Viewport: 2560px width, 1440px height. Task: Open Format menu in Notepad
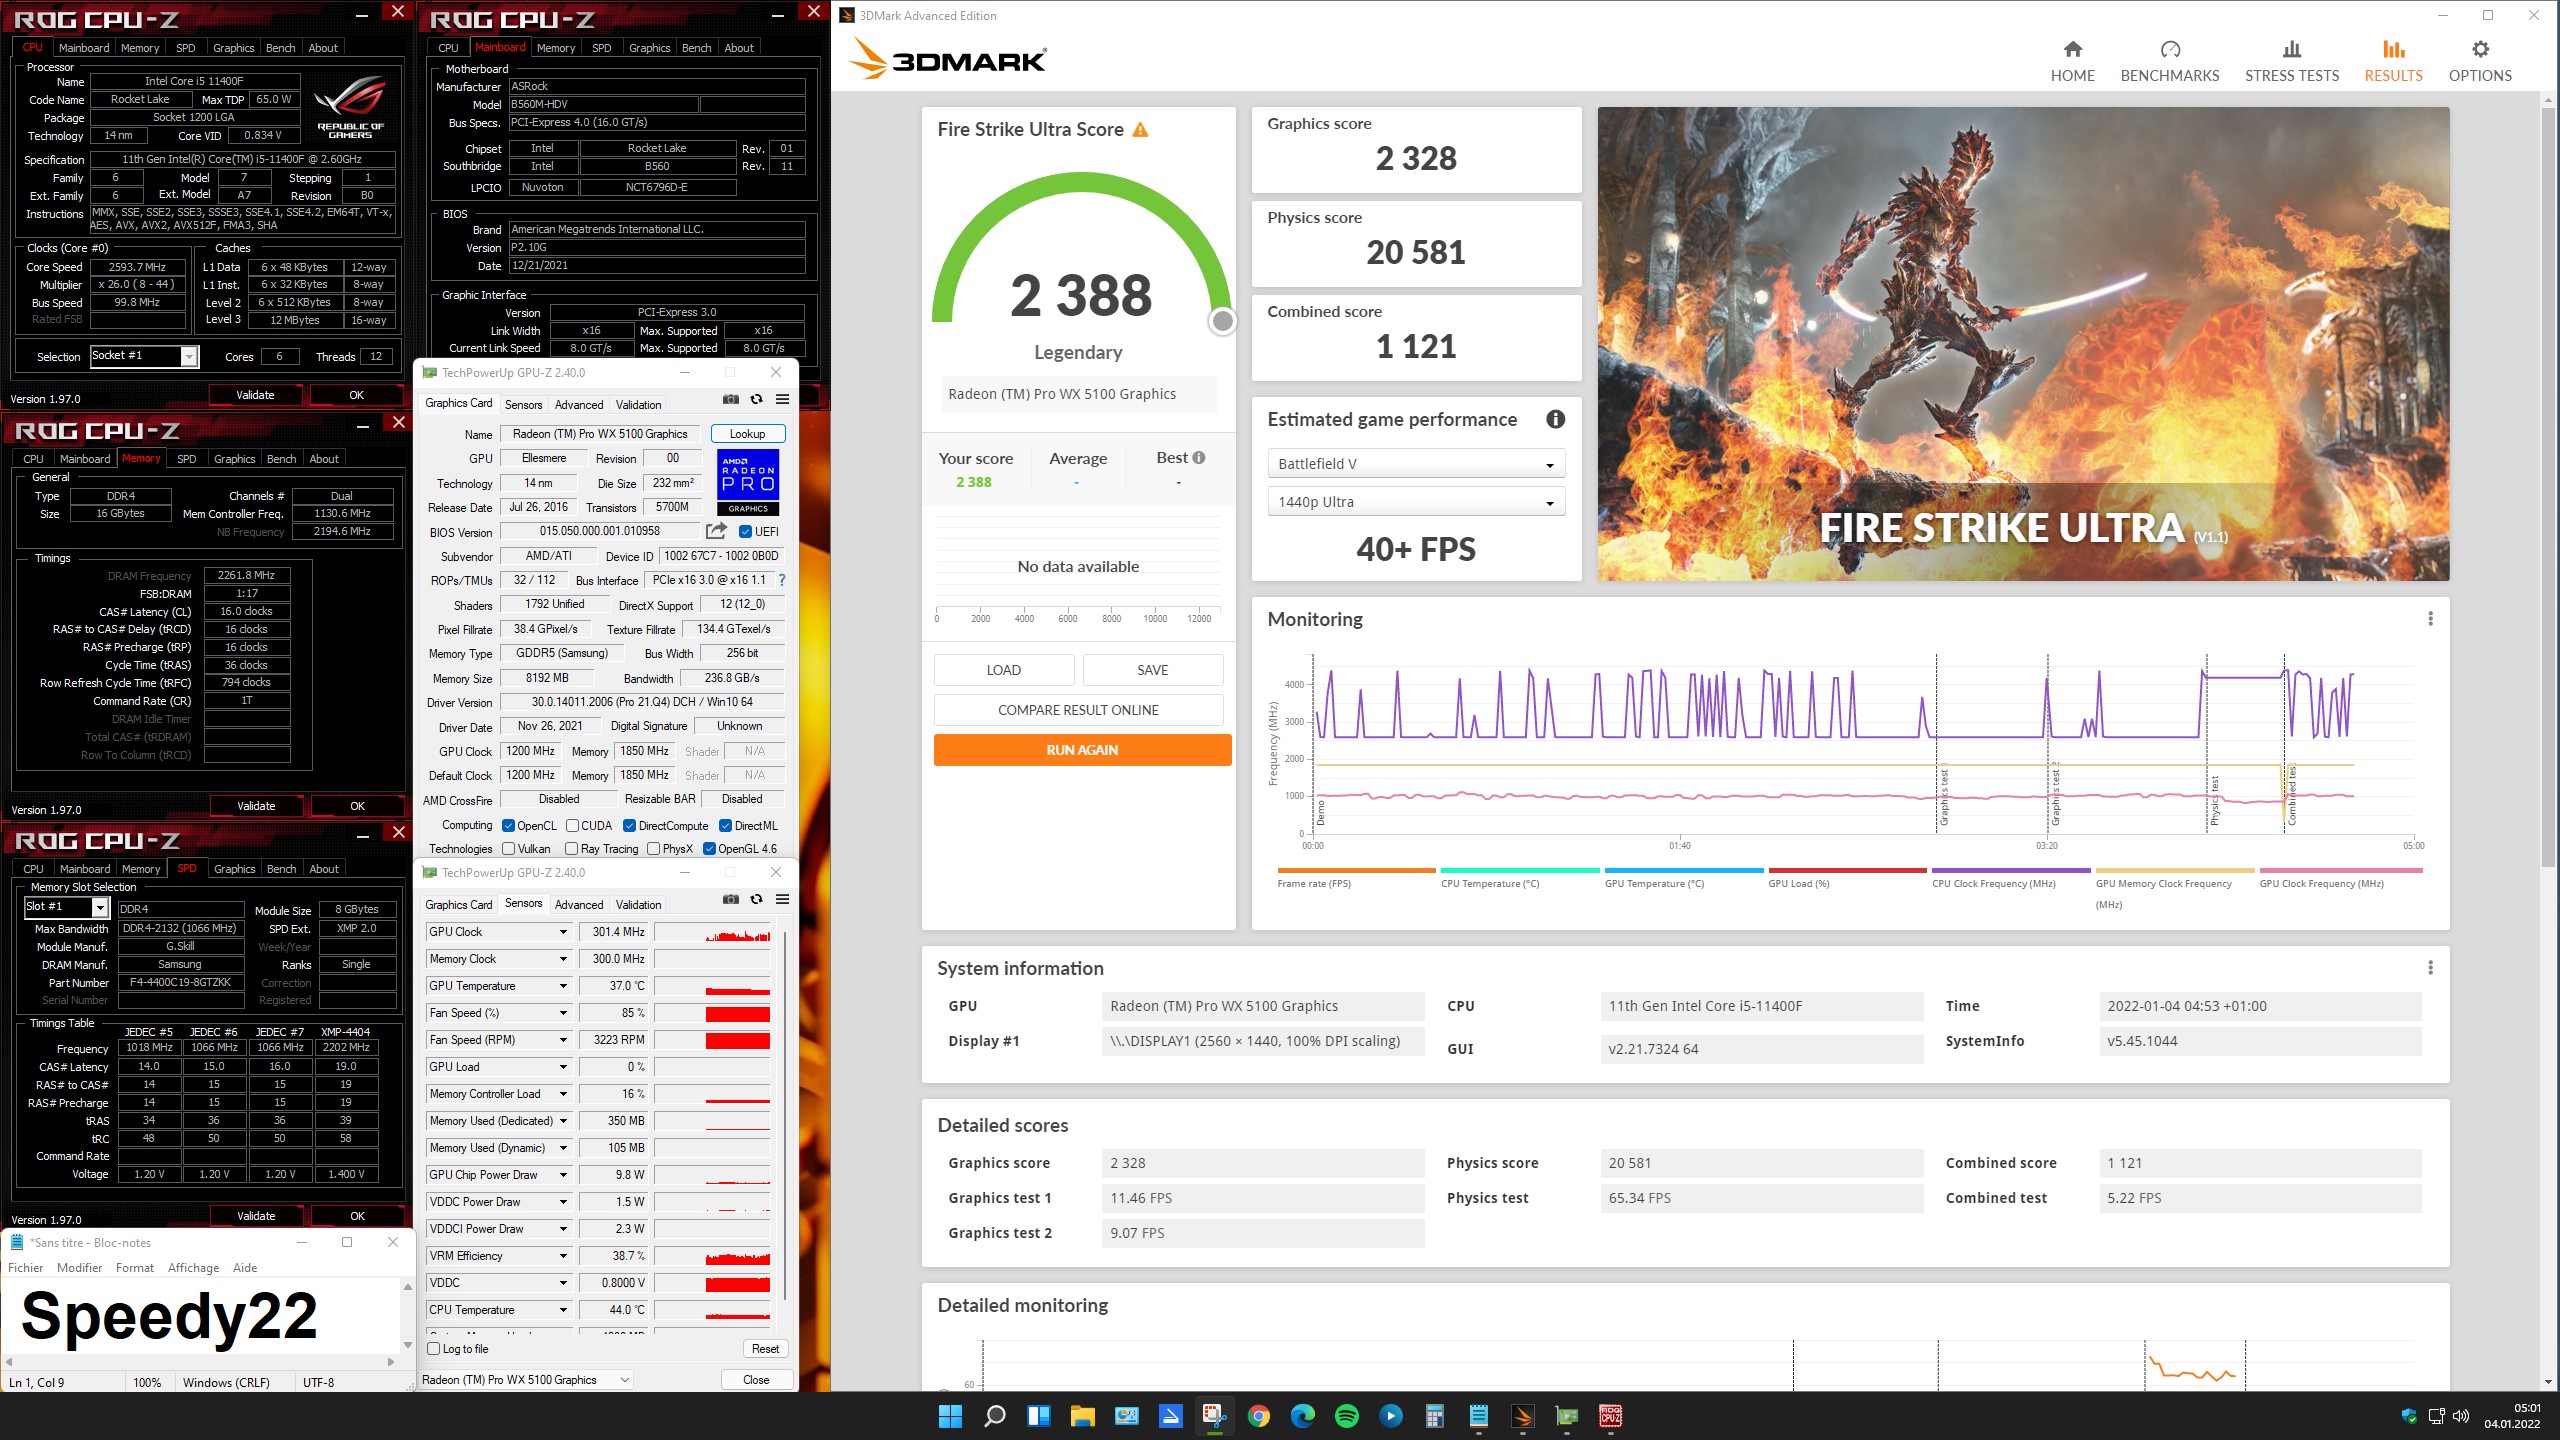pyautogui.click(x=134, y=1267)
